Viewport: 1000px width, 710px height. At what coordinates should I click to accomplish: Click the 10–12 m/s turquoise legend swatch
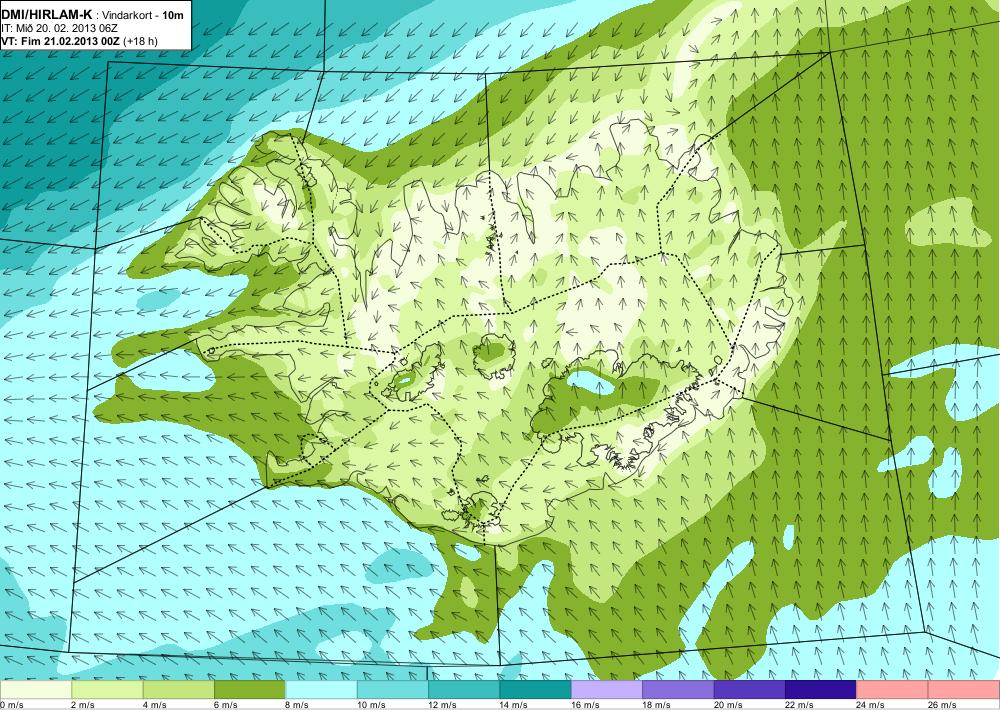click(393, 690)
